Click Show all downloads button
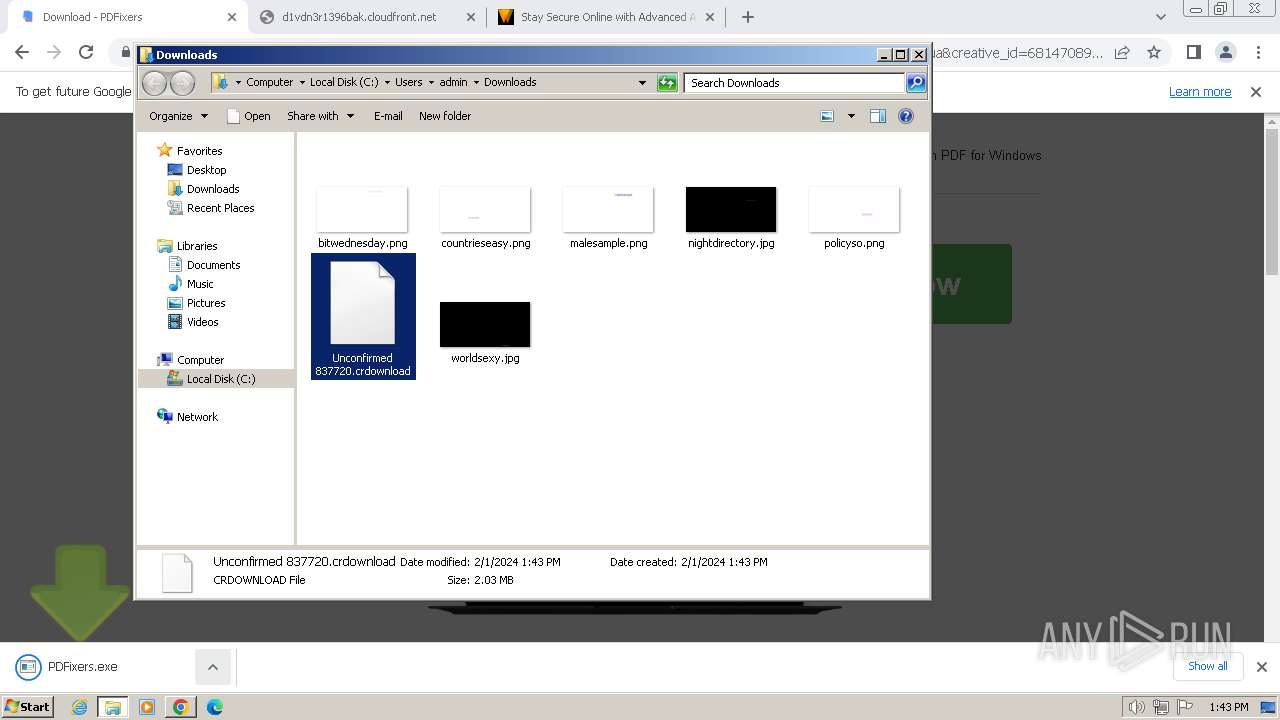 click(1208, 666)
